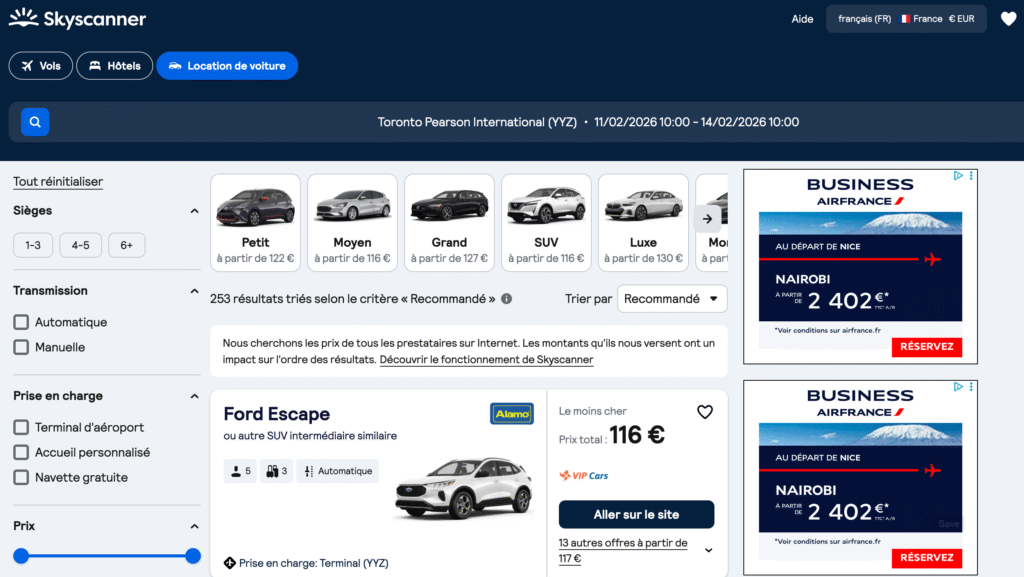Click the Alamo supplier logo

click(512, 414)
